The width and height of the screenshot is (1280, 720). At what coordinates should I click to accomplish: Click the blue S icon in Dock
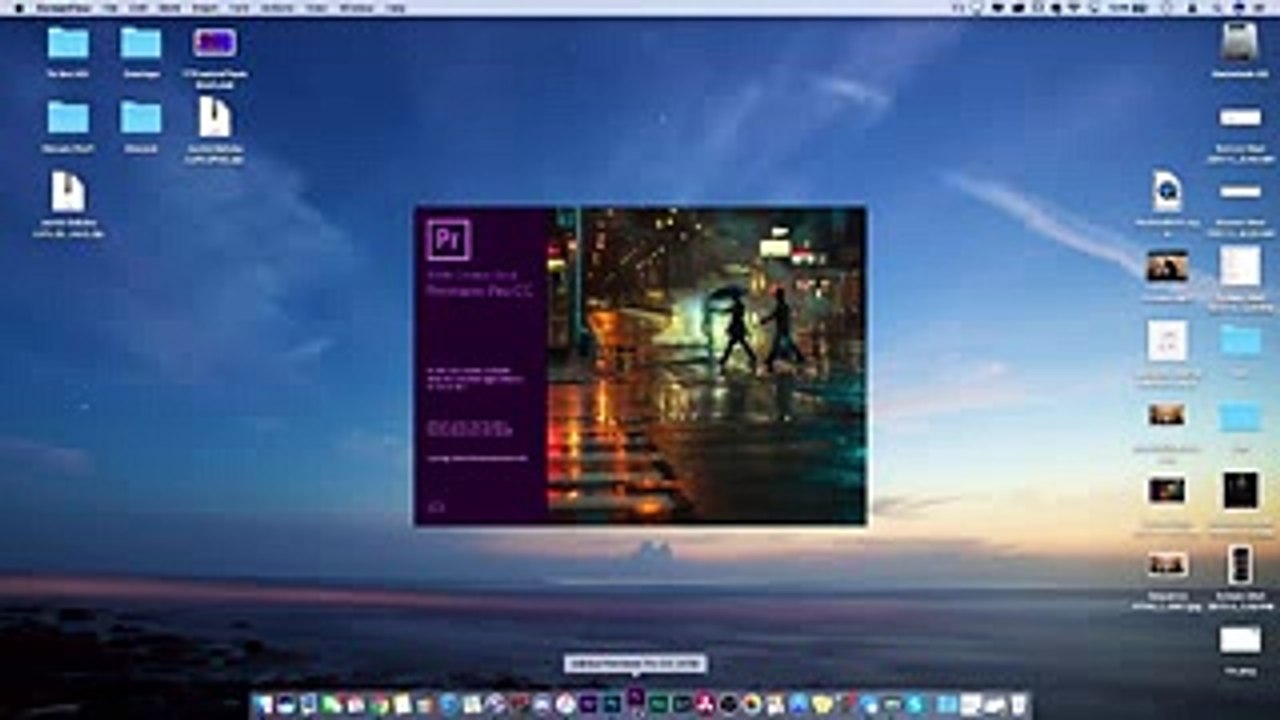click(x=914, y=704)
